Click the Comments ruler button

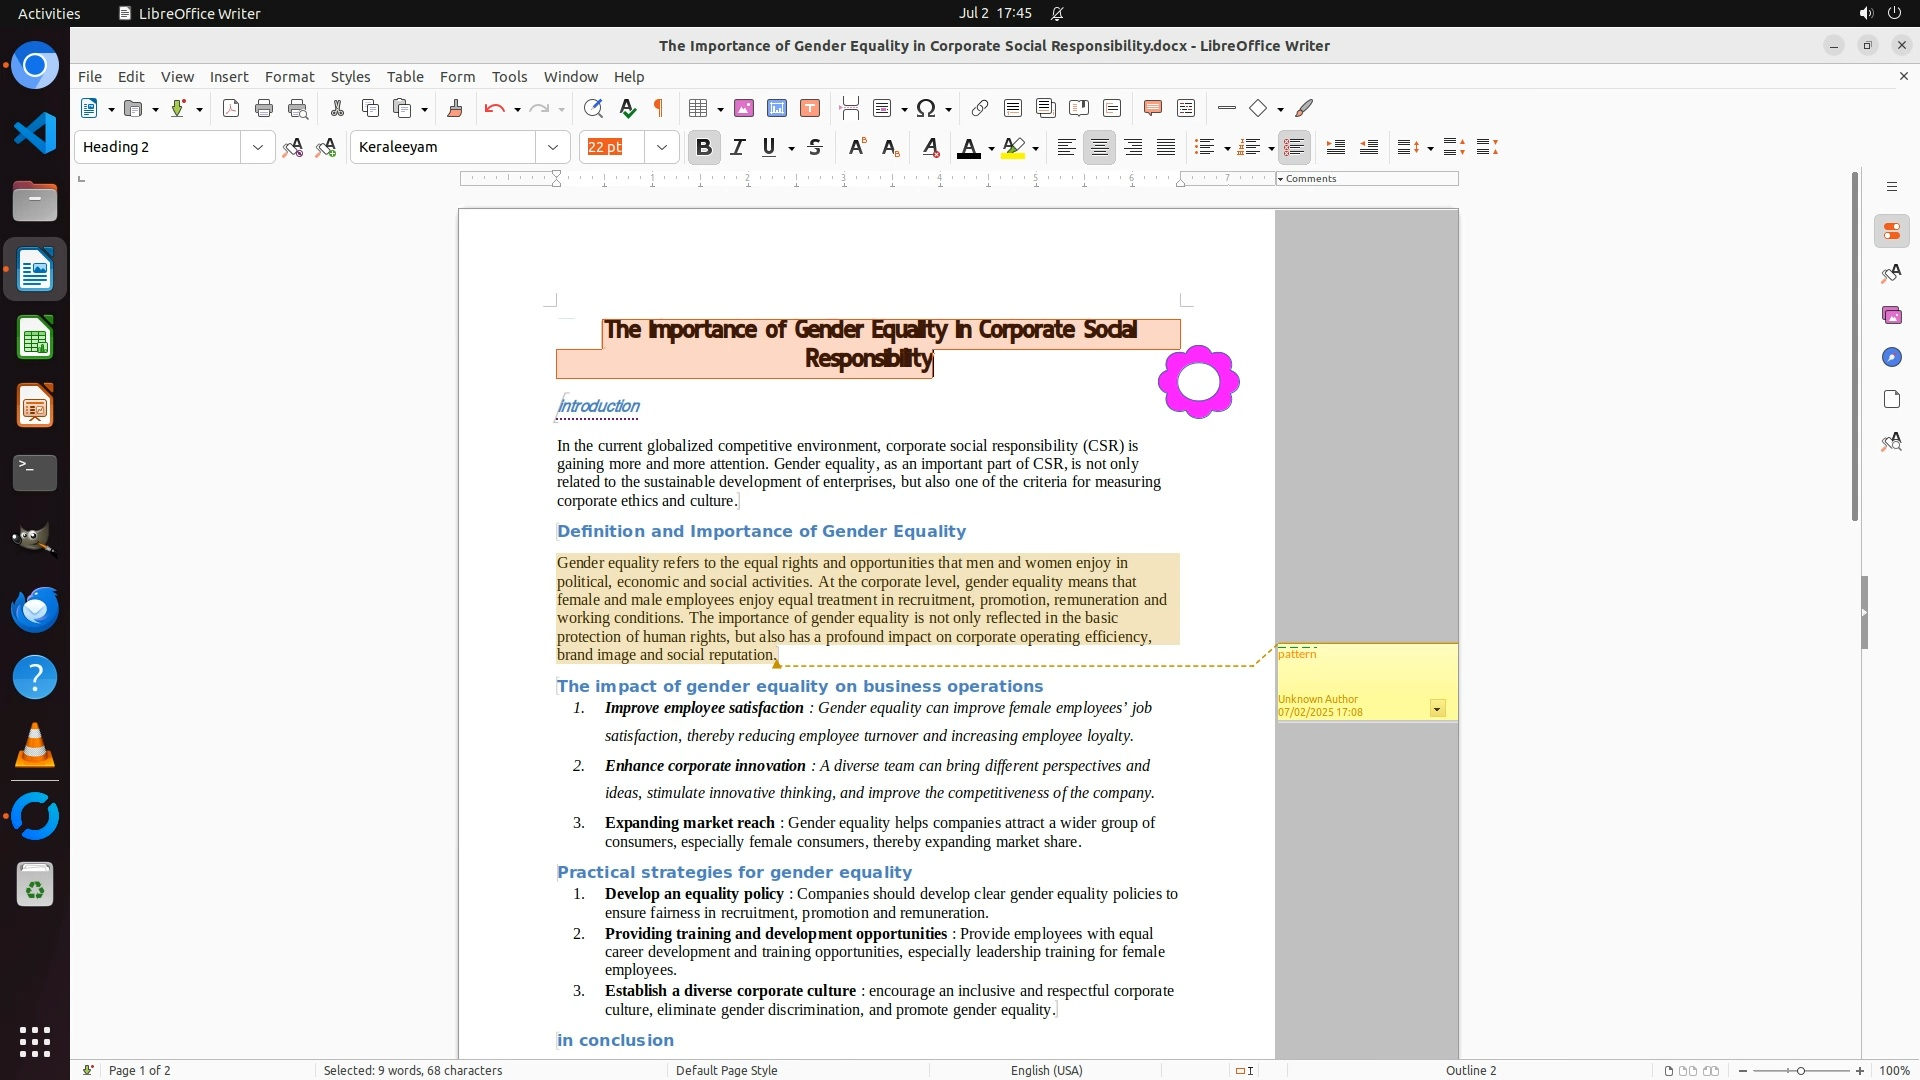(x=1309, y=178)
